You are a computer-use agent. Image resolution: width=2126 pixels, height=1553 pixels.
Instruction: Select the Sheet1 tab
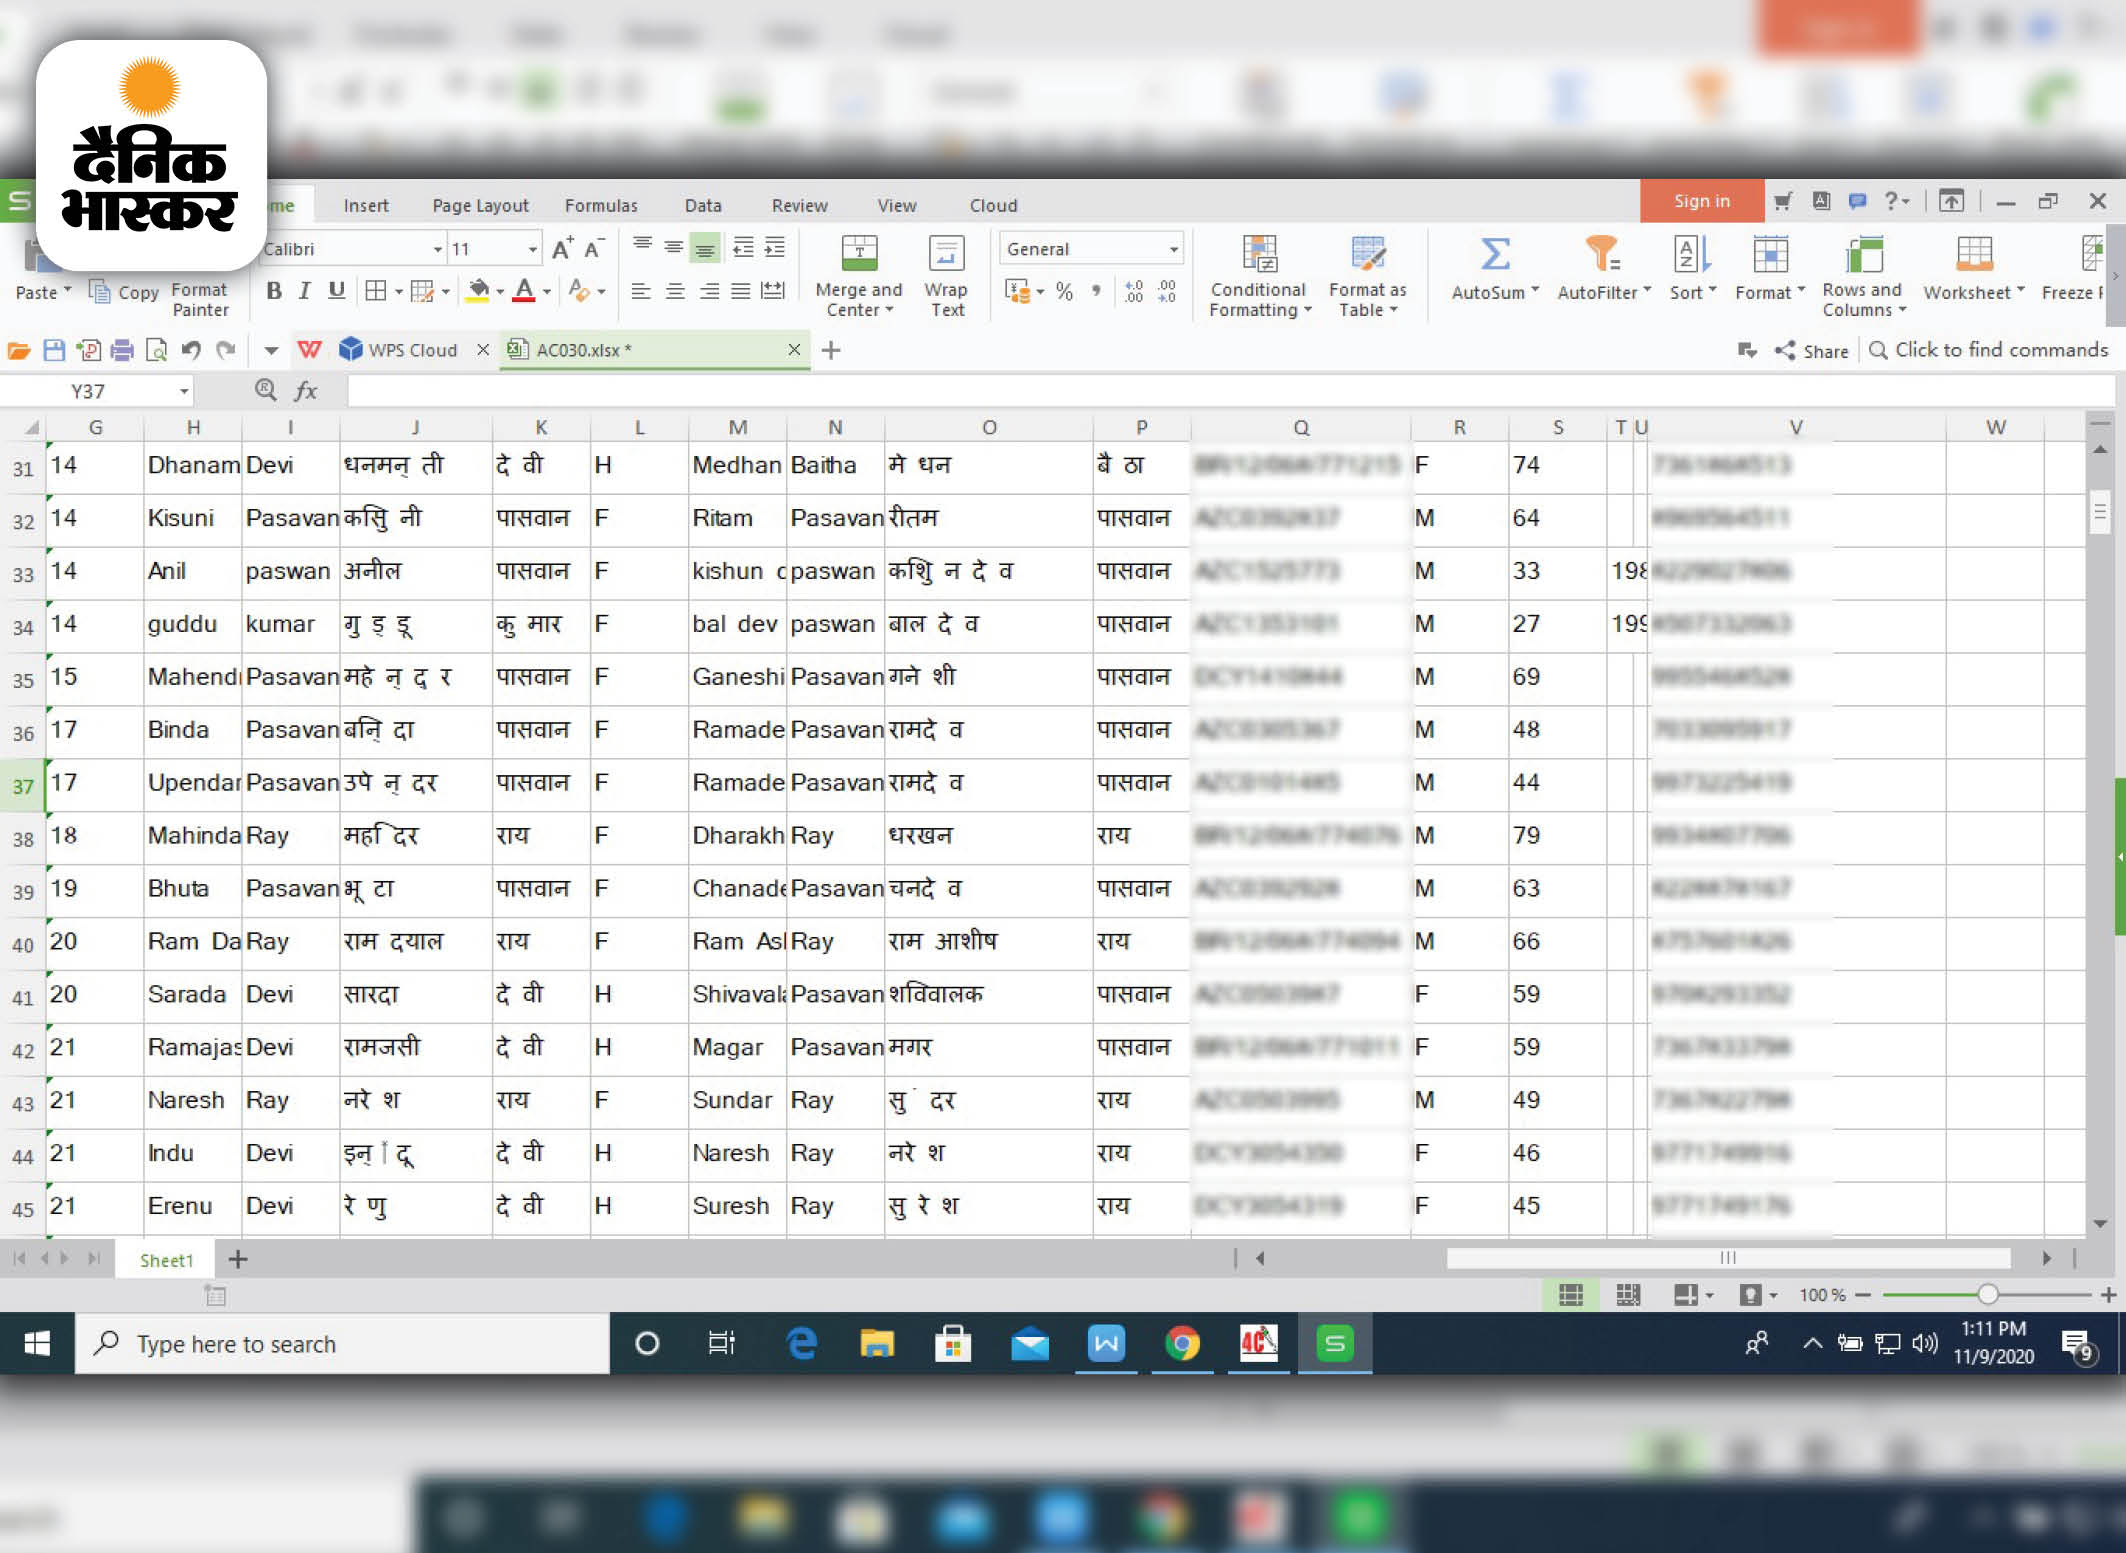(166, 1260)
